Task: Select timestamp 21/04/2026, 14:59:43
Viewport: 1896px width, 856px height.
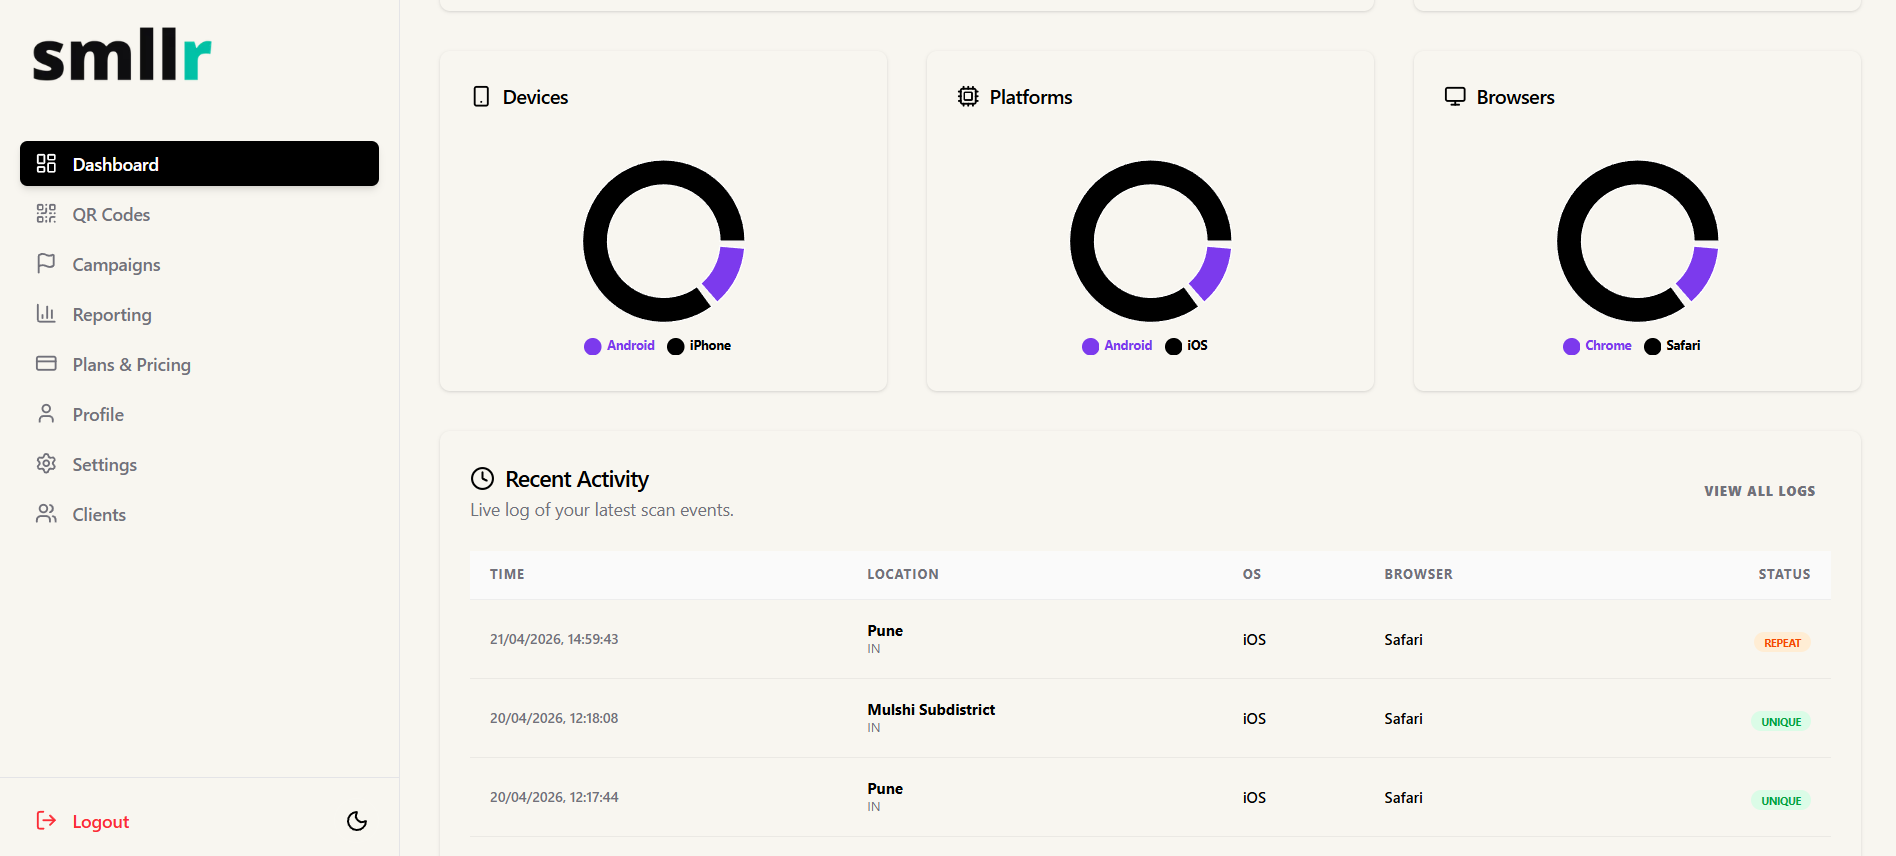Action: coord(554,639)
